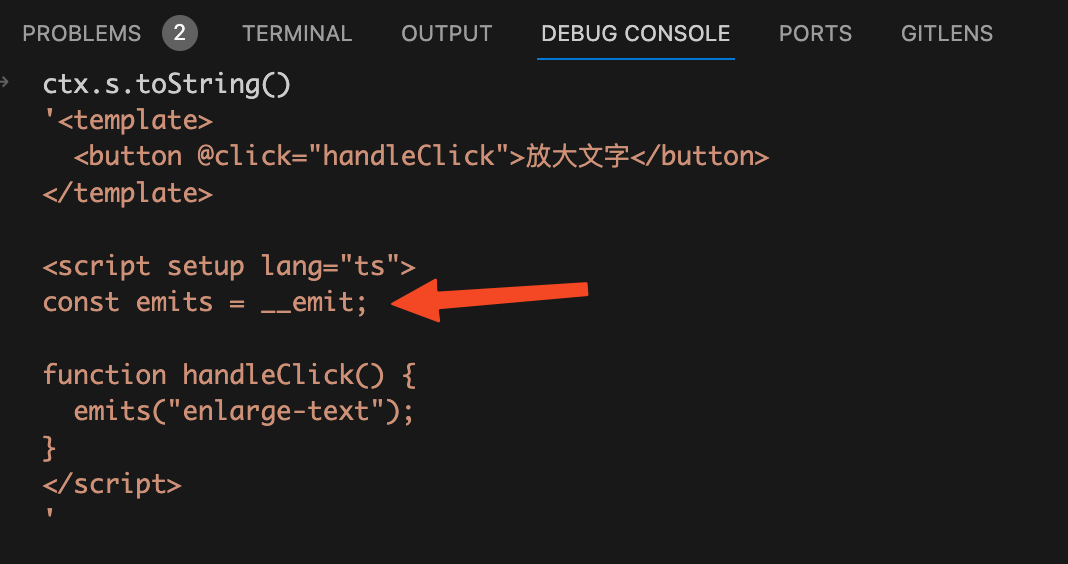Viewport: 1068px width, 564px height.
Task: Click the ctx.s.toString() console entry
Action: [x=166, y=84]
